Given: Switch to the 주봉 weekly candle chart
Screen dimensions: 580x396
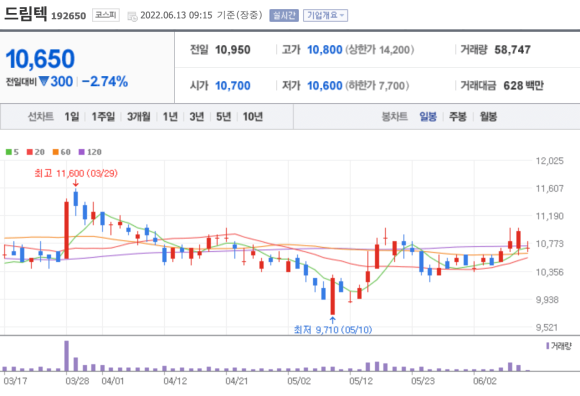Looking at the screenshot, I should point(458,117).
